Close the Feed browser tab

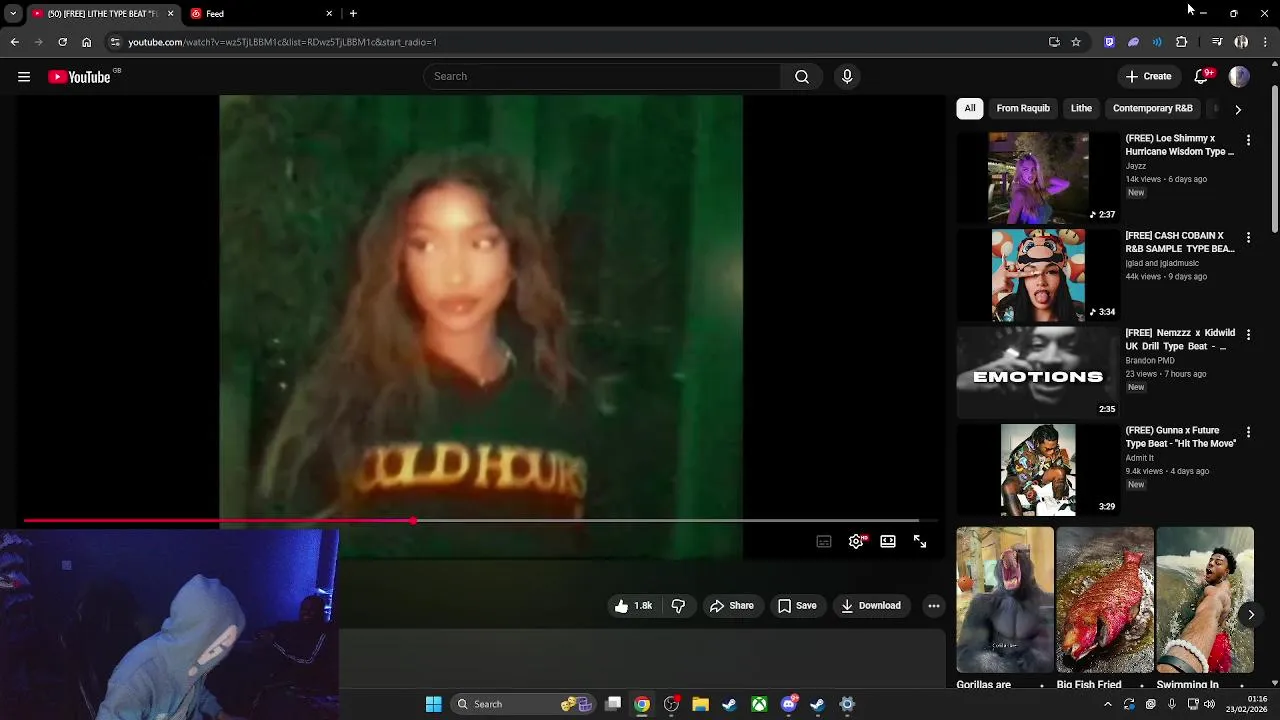[329, 14]
